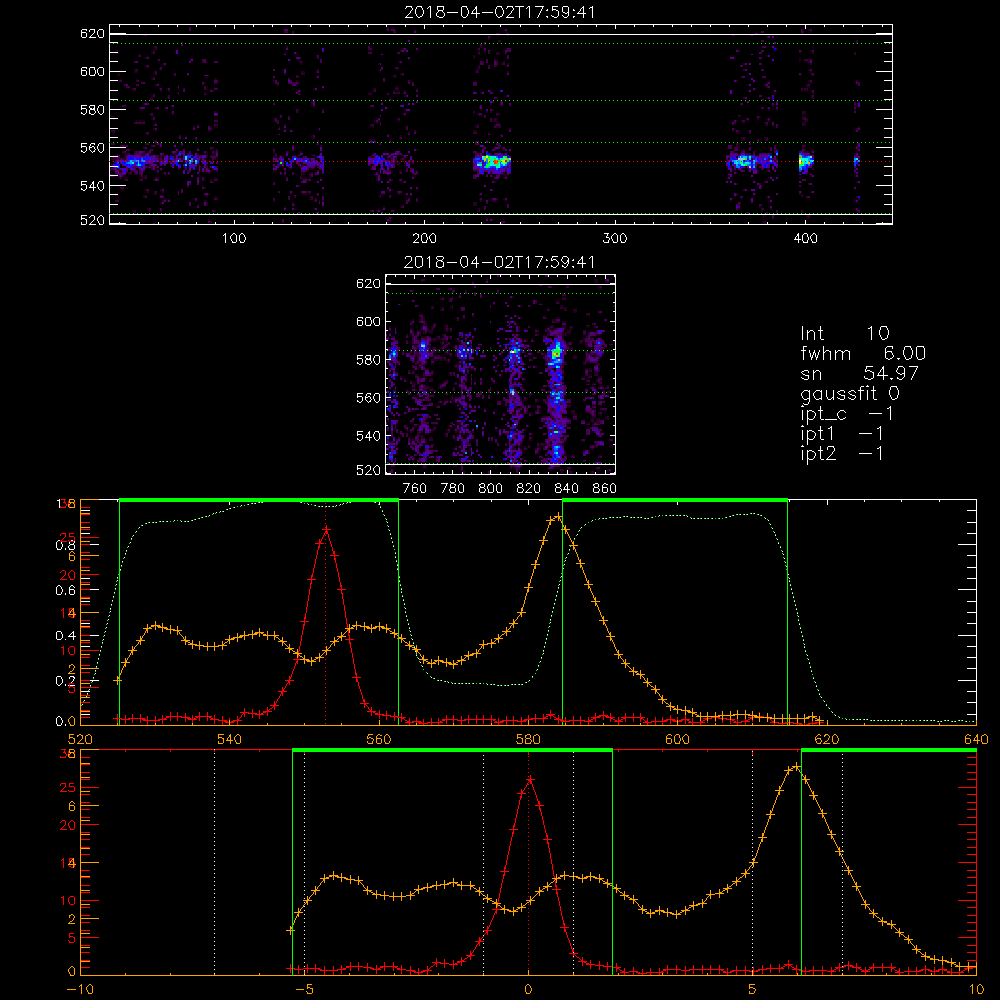The width and height of the screenshot is (1000, 1000).
Task: Click x-axis label 300 of top image plot
Action: [615, 239]
